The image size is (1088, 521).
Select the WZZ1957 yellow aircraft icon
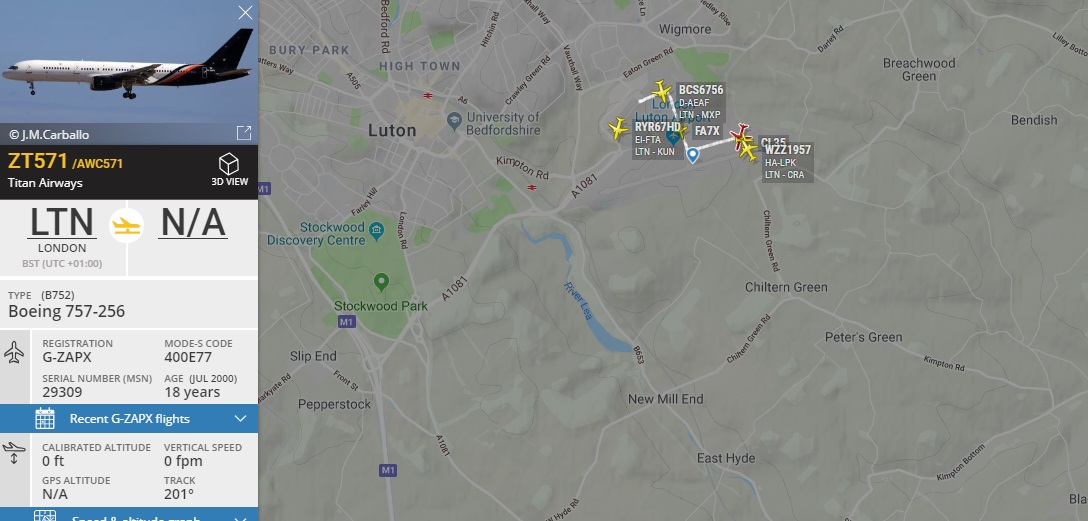(748, 151)
